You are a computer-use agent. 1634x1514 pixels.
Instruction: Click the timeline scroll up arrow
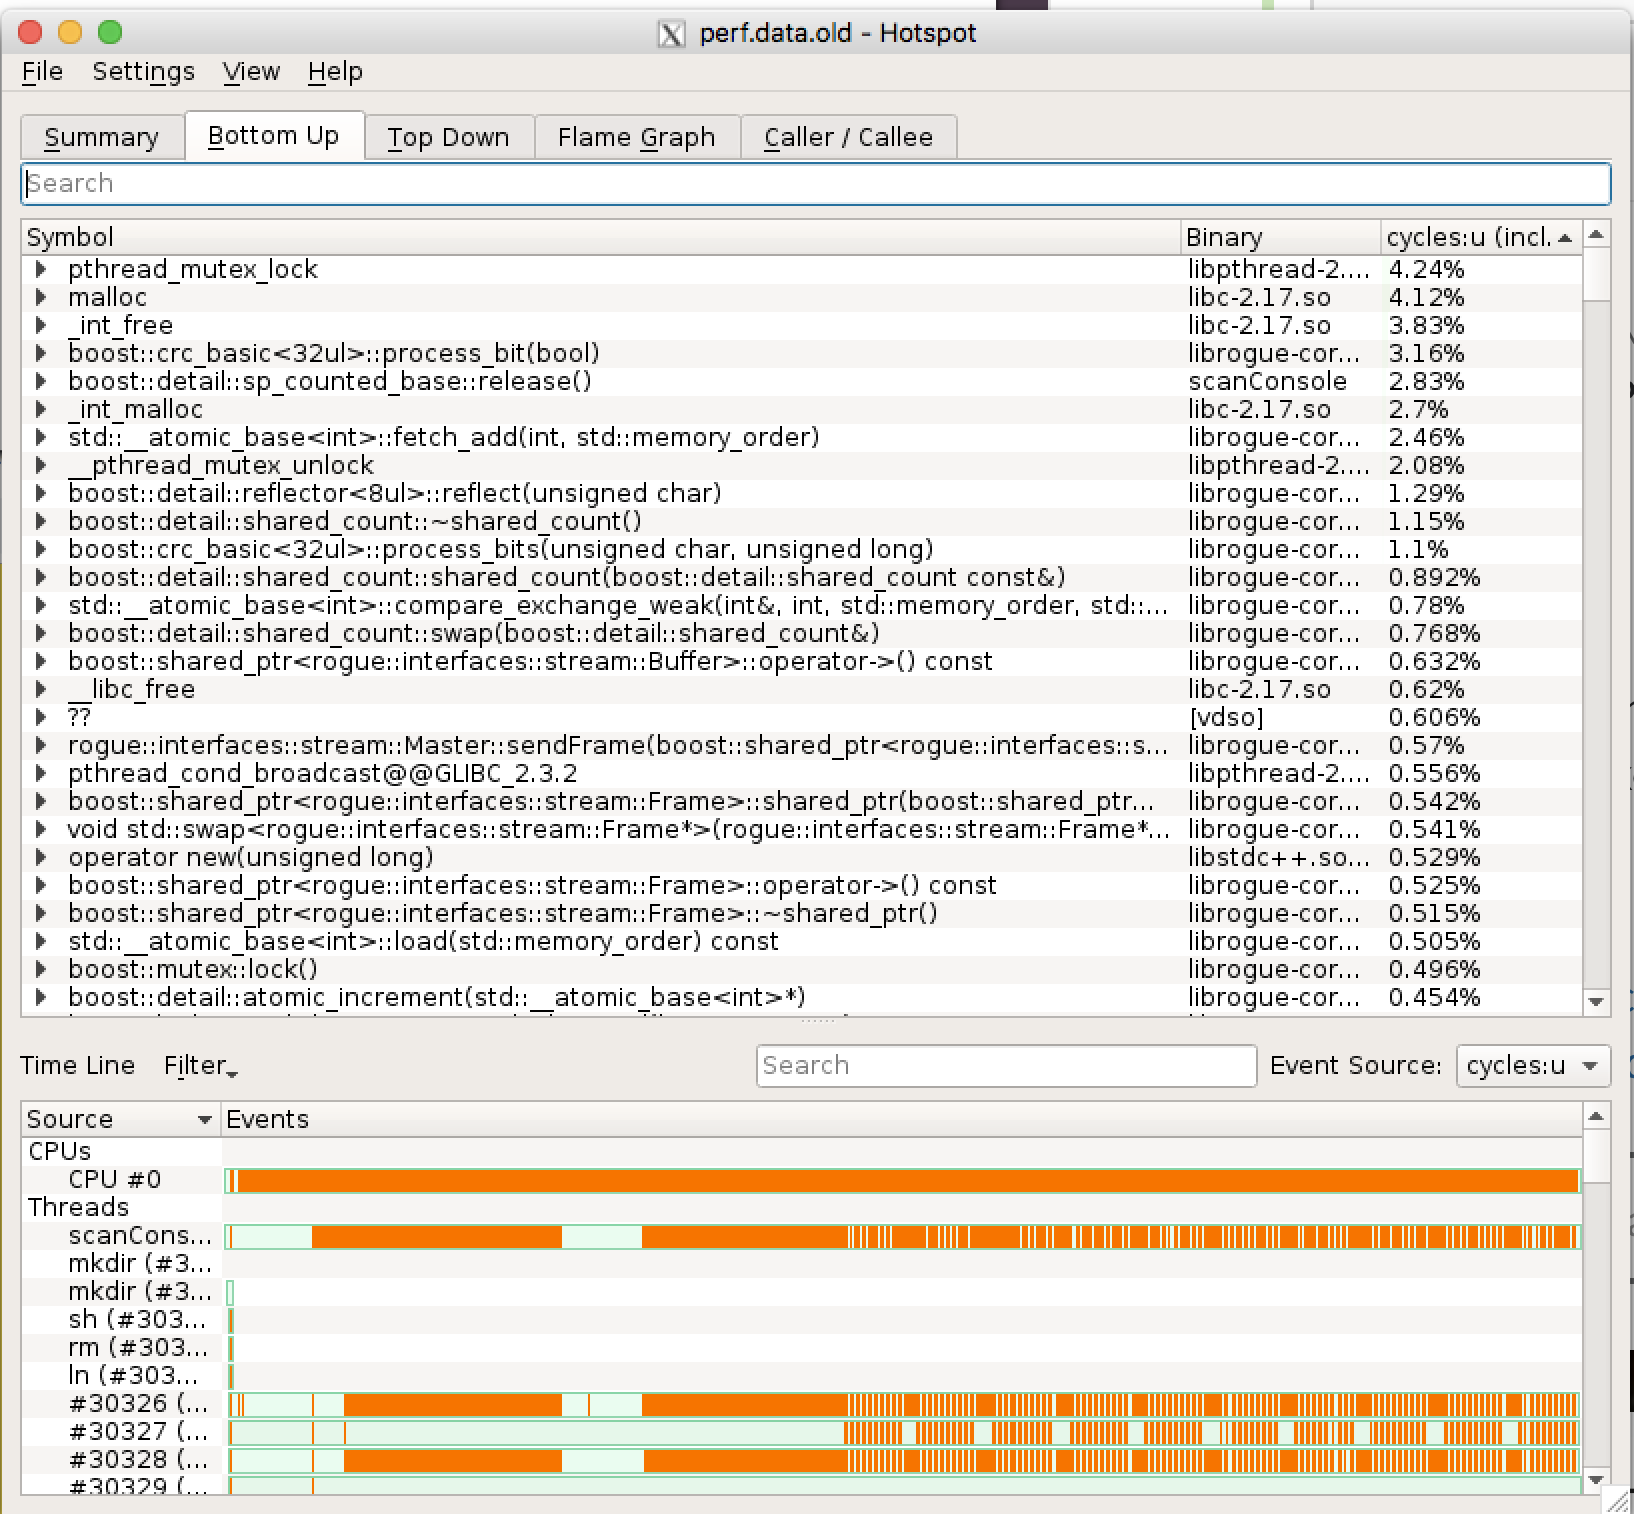pos(1596,1116)
